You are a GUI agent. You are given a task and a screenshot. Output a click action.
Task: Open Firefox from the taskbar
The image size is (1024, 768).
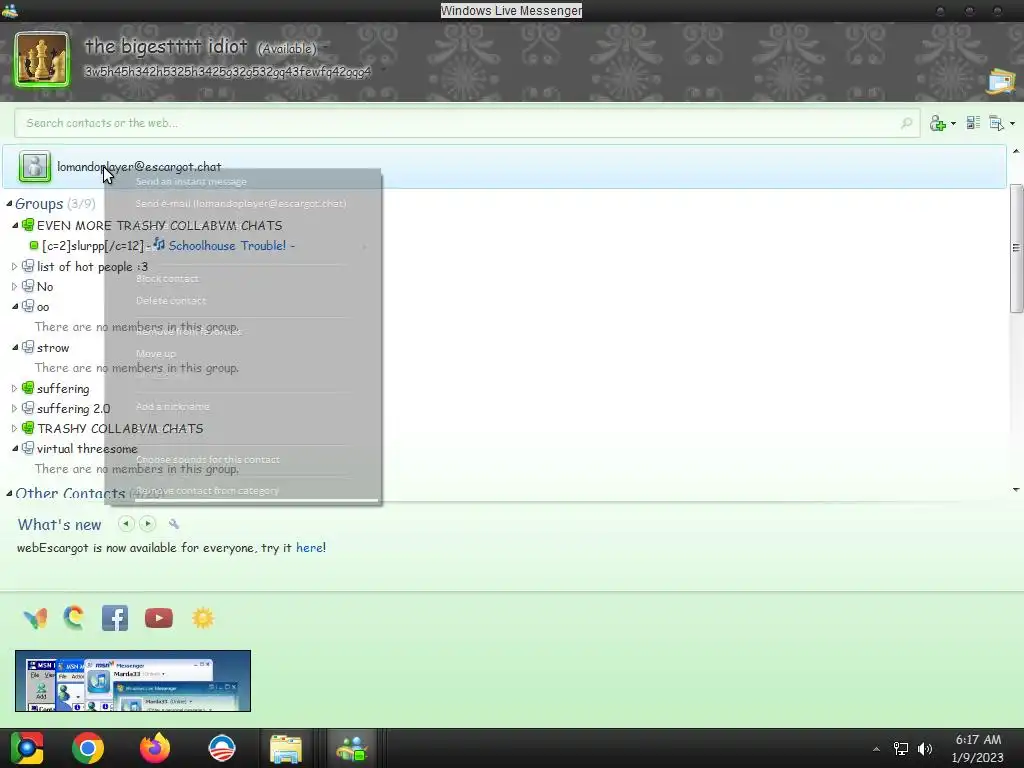[x=155, y=748]
